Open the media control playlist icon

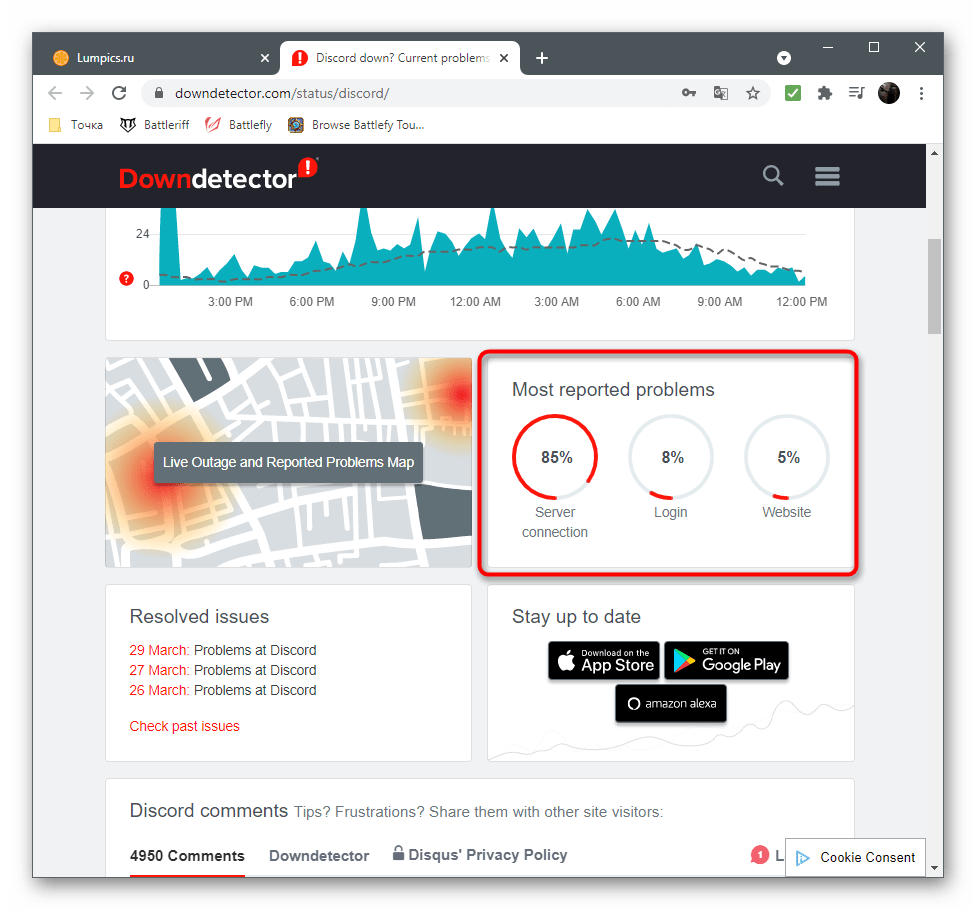tap(856, 93)
